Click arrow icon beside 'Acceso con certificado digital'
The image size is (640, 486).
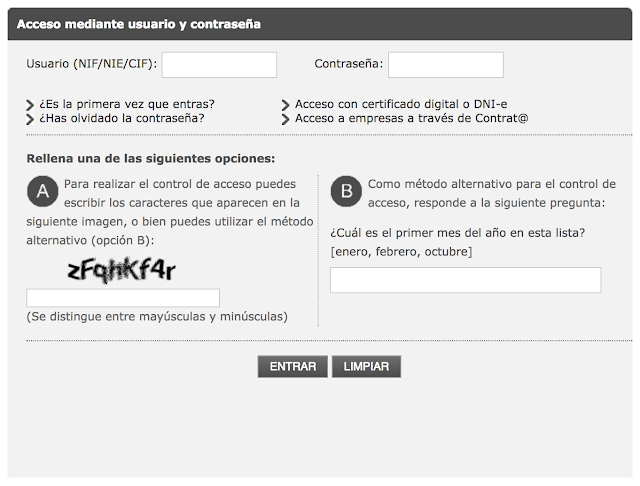[x=286, y=105]
